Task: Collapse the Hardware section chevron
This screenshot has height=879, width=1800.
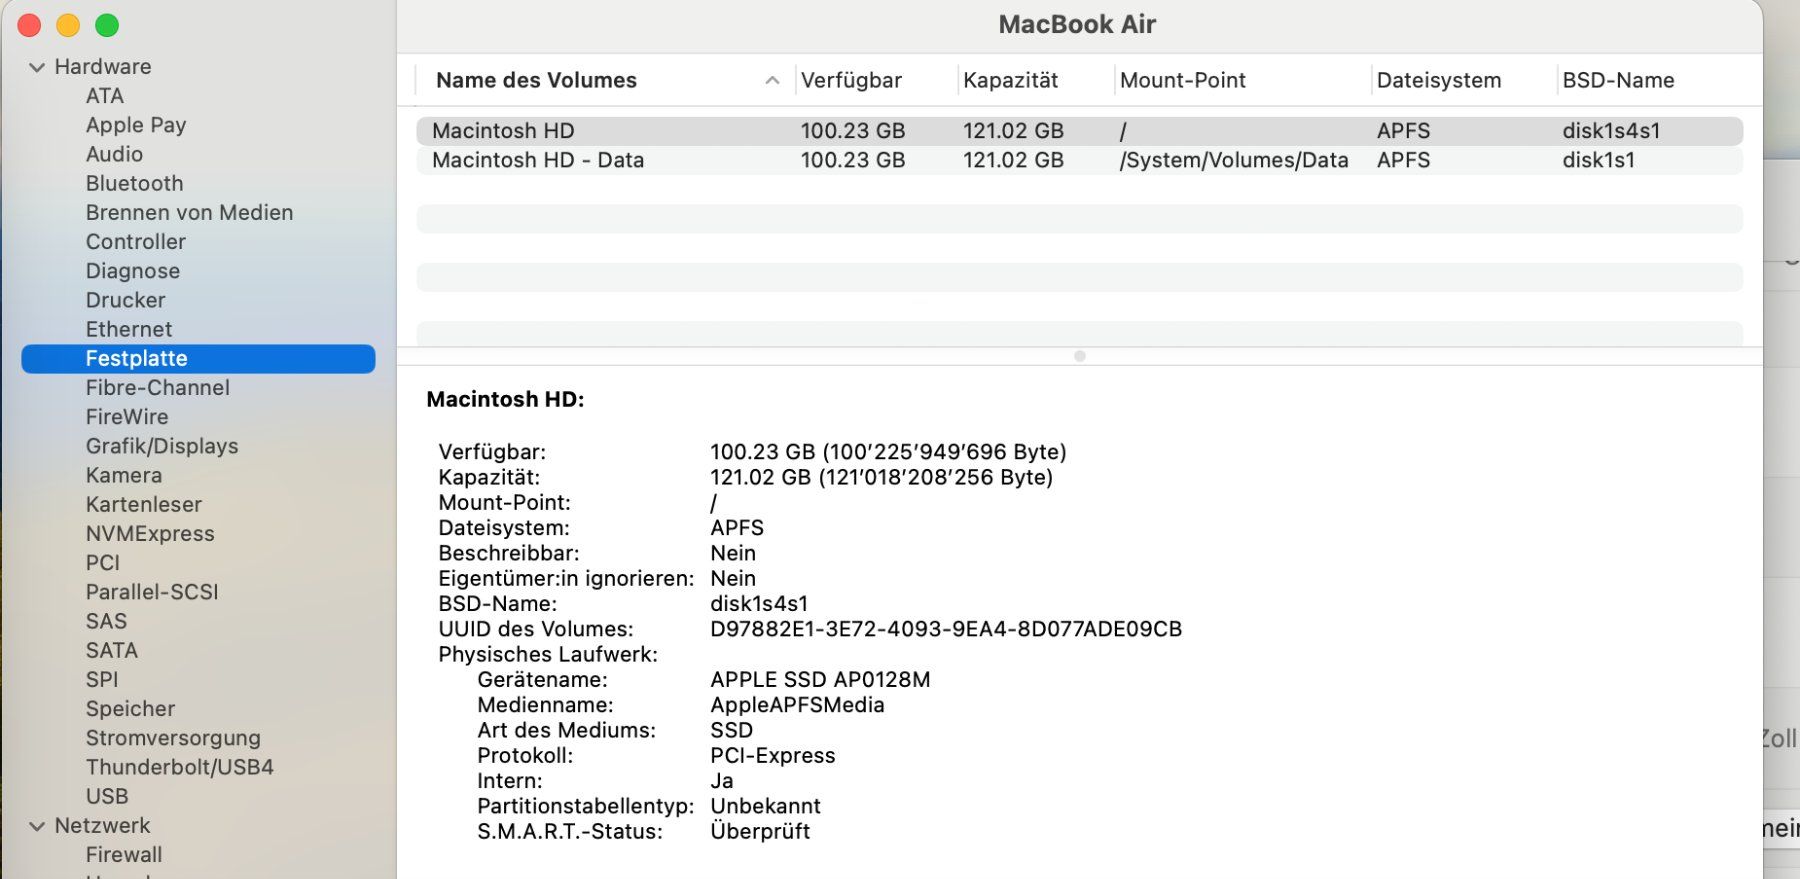Action: click(37, 68)
